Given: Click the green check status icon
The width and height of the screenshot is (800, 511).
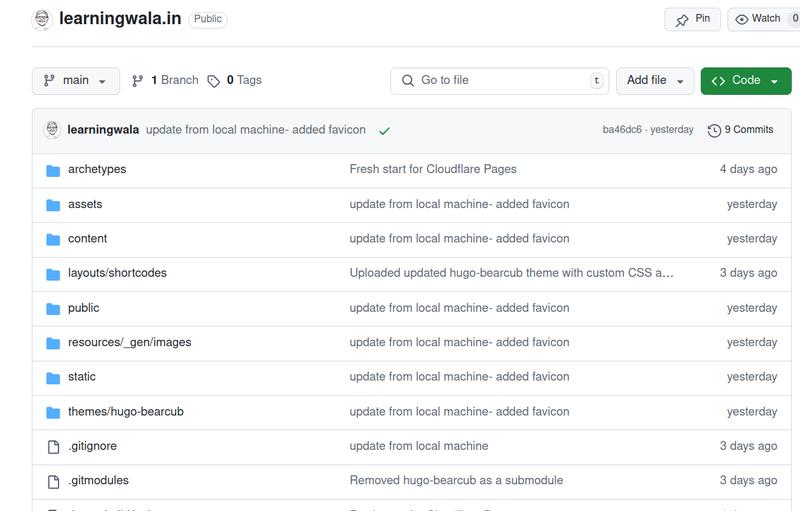Looking at the screenshot, I should (x=384, y=131).
